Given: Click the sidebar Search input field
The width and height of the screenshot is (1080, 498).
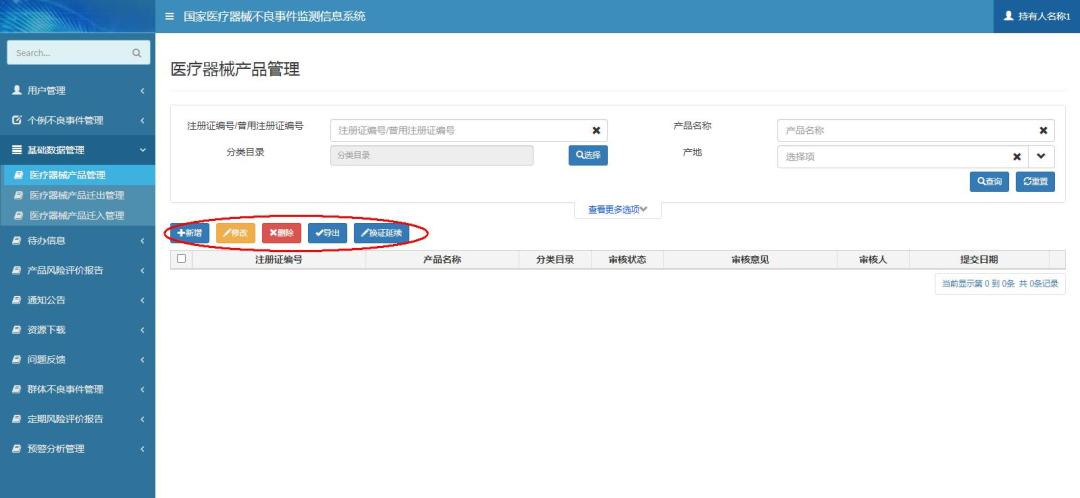Looking at the screenshot, I should coord(79,53).
